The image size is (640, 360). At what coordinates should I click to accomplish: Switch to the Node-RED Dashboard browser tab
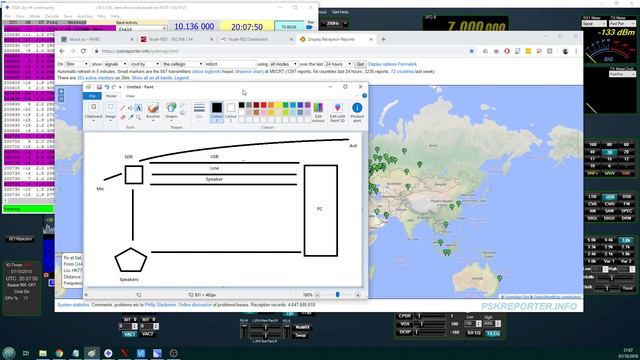(256, 39)
